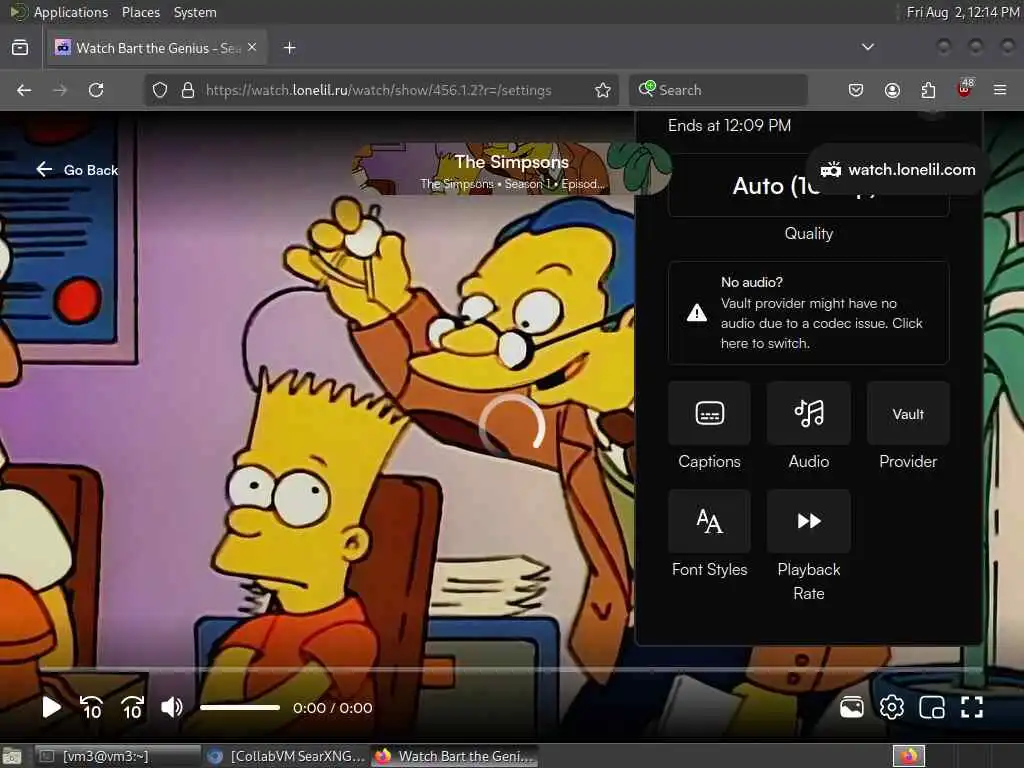
Task: Click the Firefox workspace switcher icon
Action: pos(909,756)
